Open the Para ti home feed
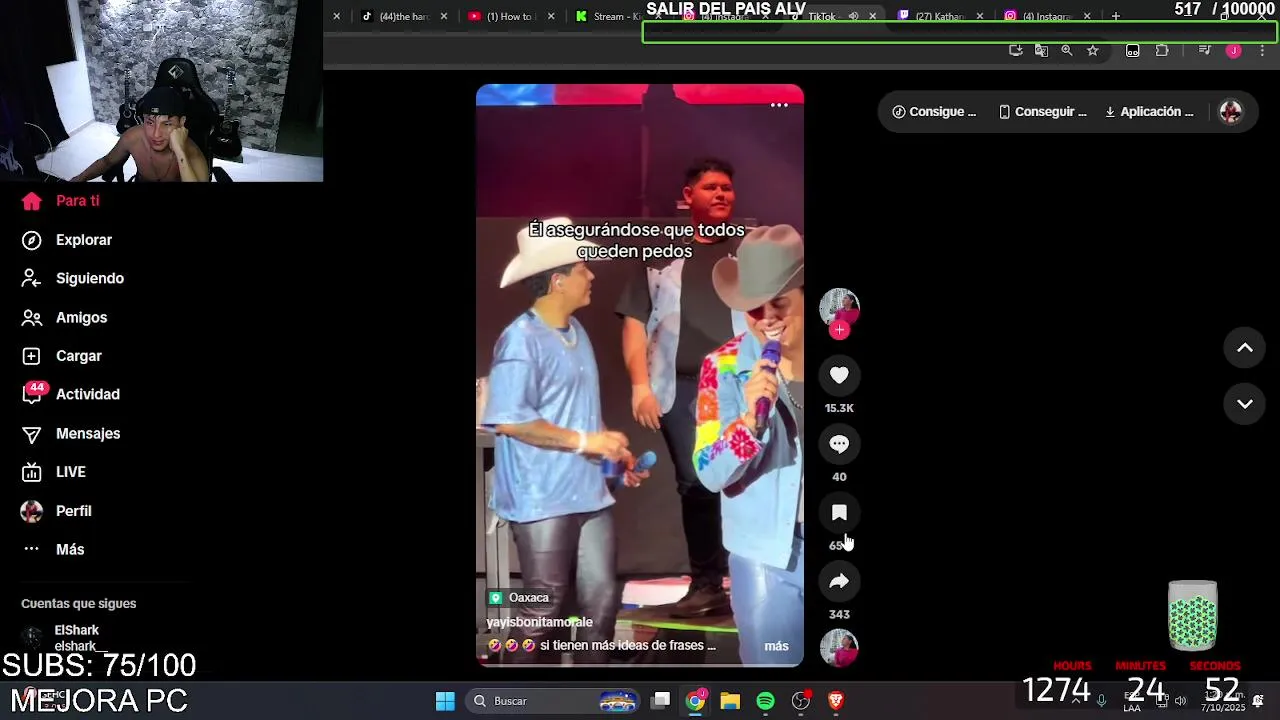 (60, 201)
